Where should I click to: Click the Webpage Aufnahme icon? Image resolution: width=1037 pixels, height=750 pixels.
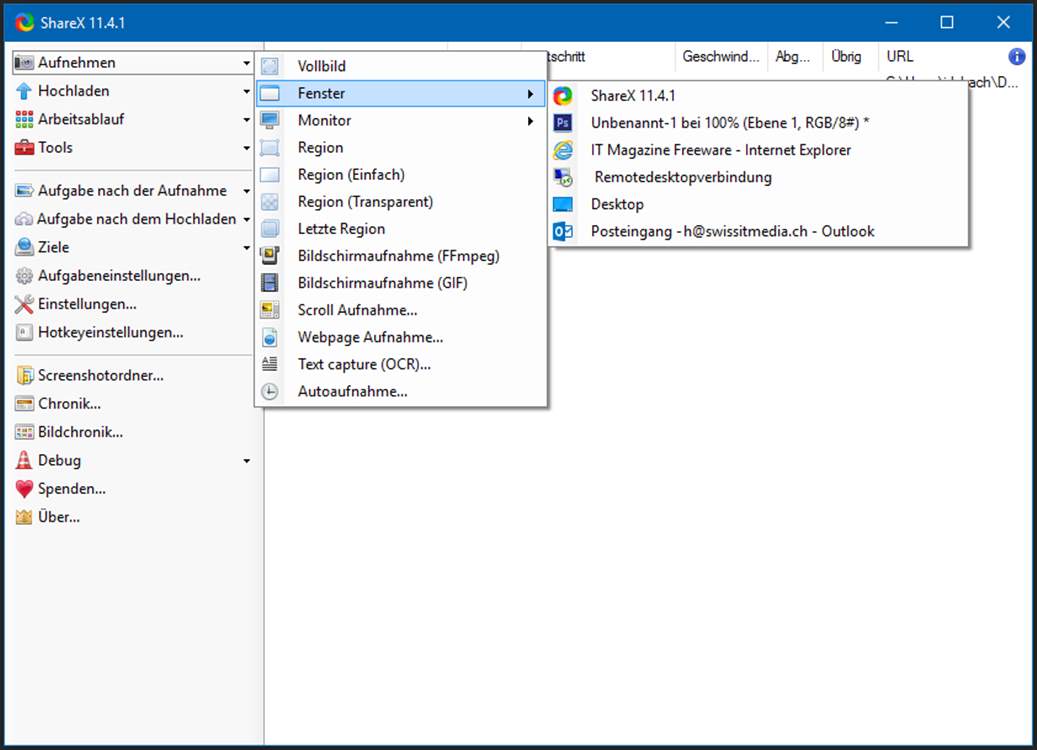tap(270, 337)
